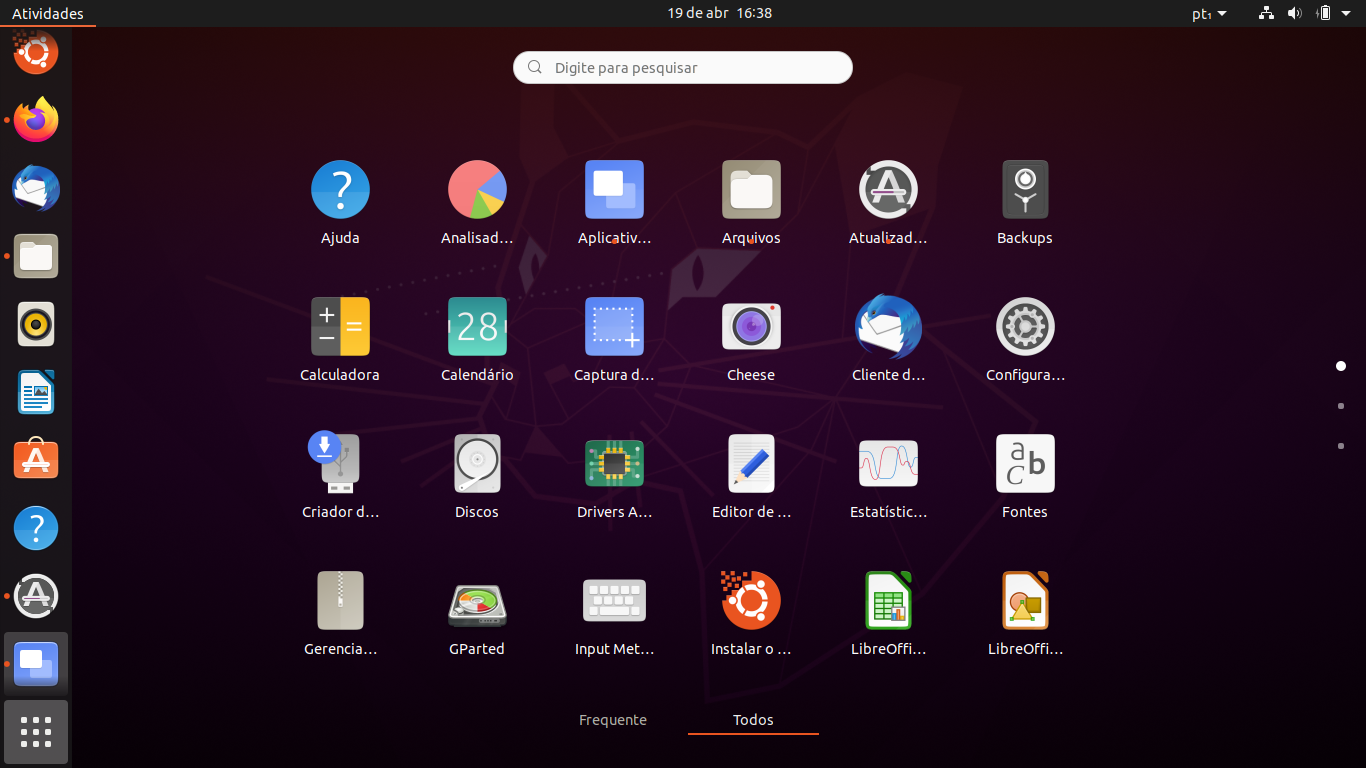Go to the third app page indicator dot
Image resolution: width=1366 pixels, height=768 pixels.
pyautogui.click(x=1341, y=446)
